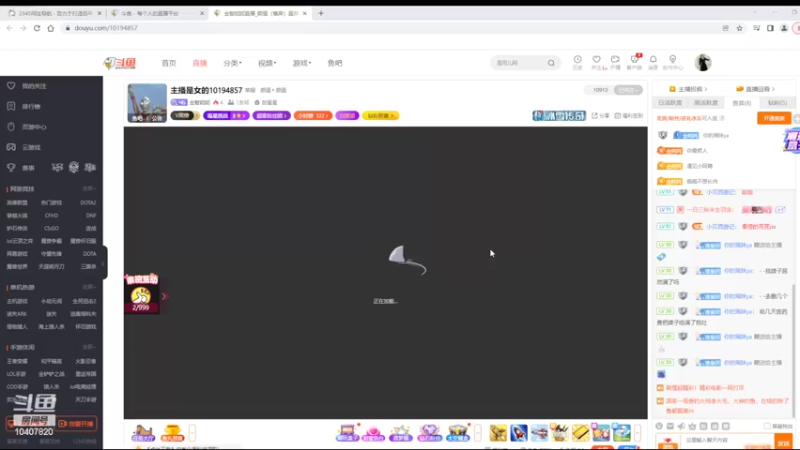Click the purple fan badge pill with stars
Viewport: 800px width, 450px height.
coord(226,116)
